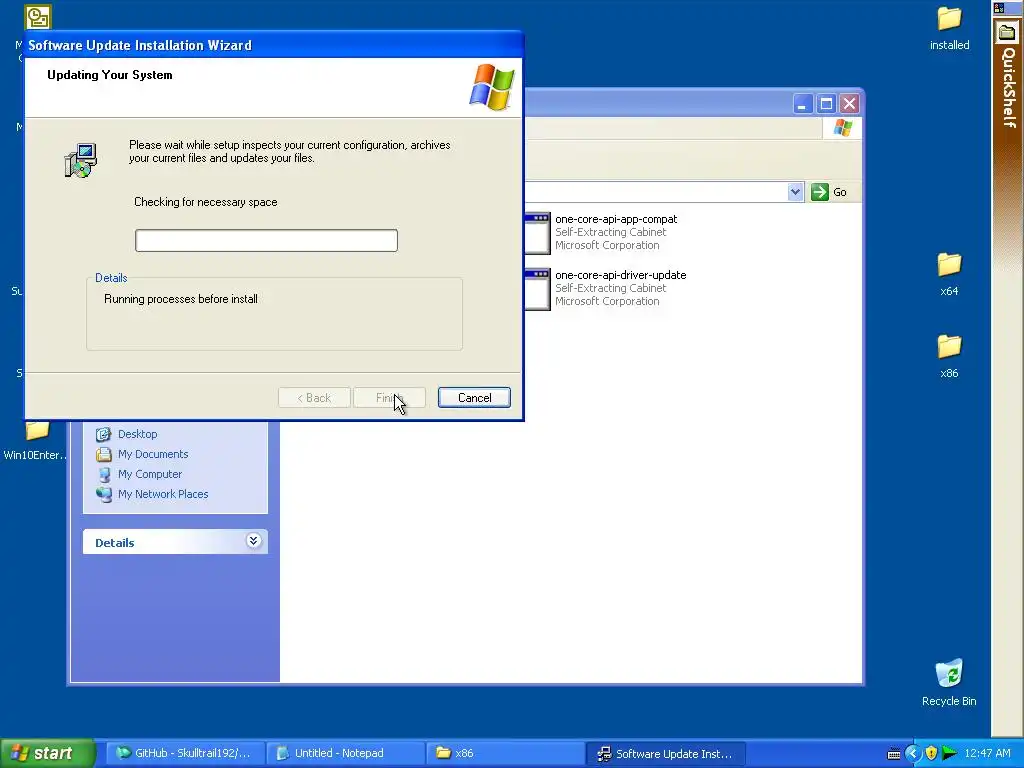The width and height of the screenshot is (1024, 768).
Task: Click the My Documents folder icon in sidebar
Action: [x=103, y=455]
